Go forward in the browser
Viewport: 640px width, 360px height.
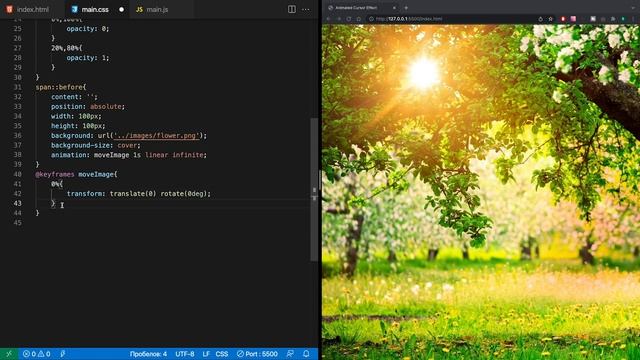click(x=339, y=19)
